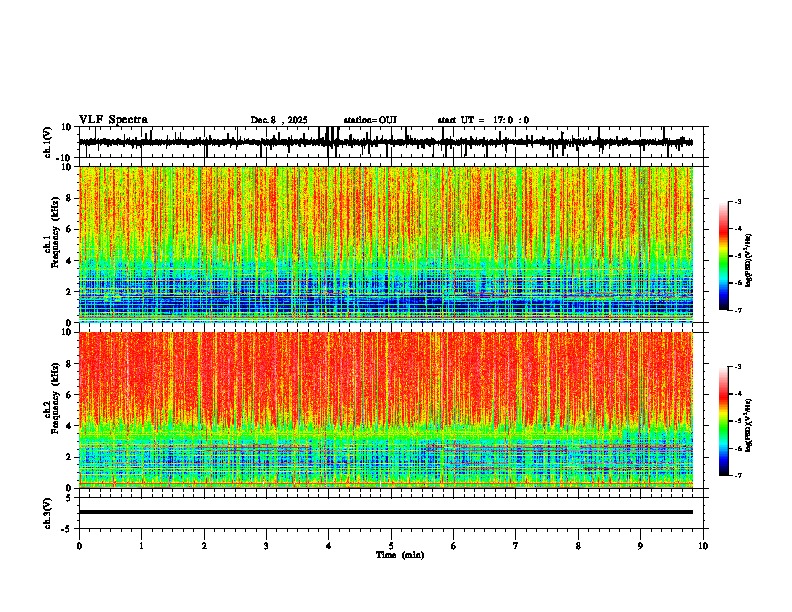Click the "station=OUI" header label
The height and width of the screenshot is (612, 792).
click(370, 120)
